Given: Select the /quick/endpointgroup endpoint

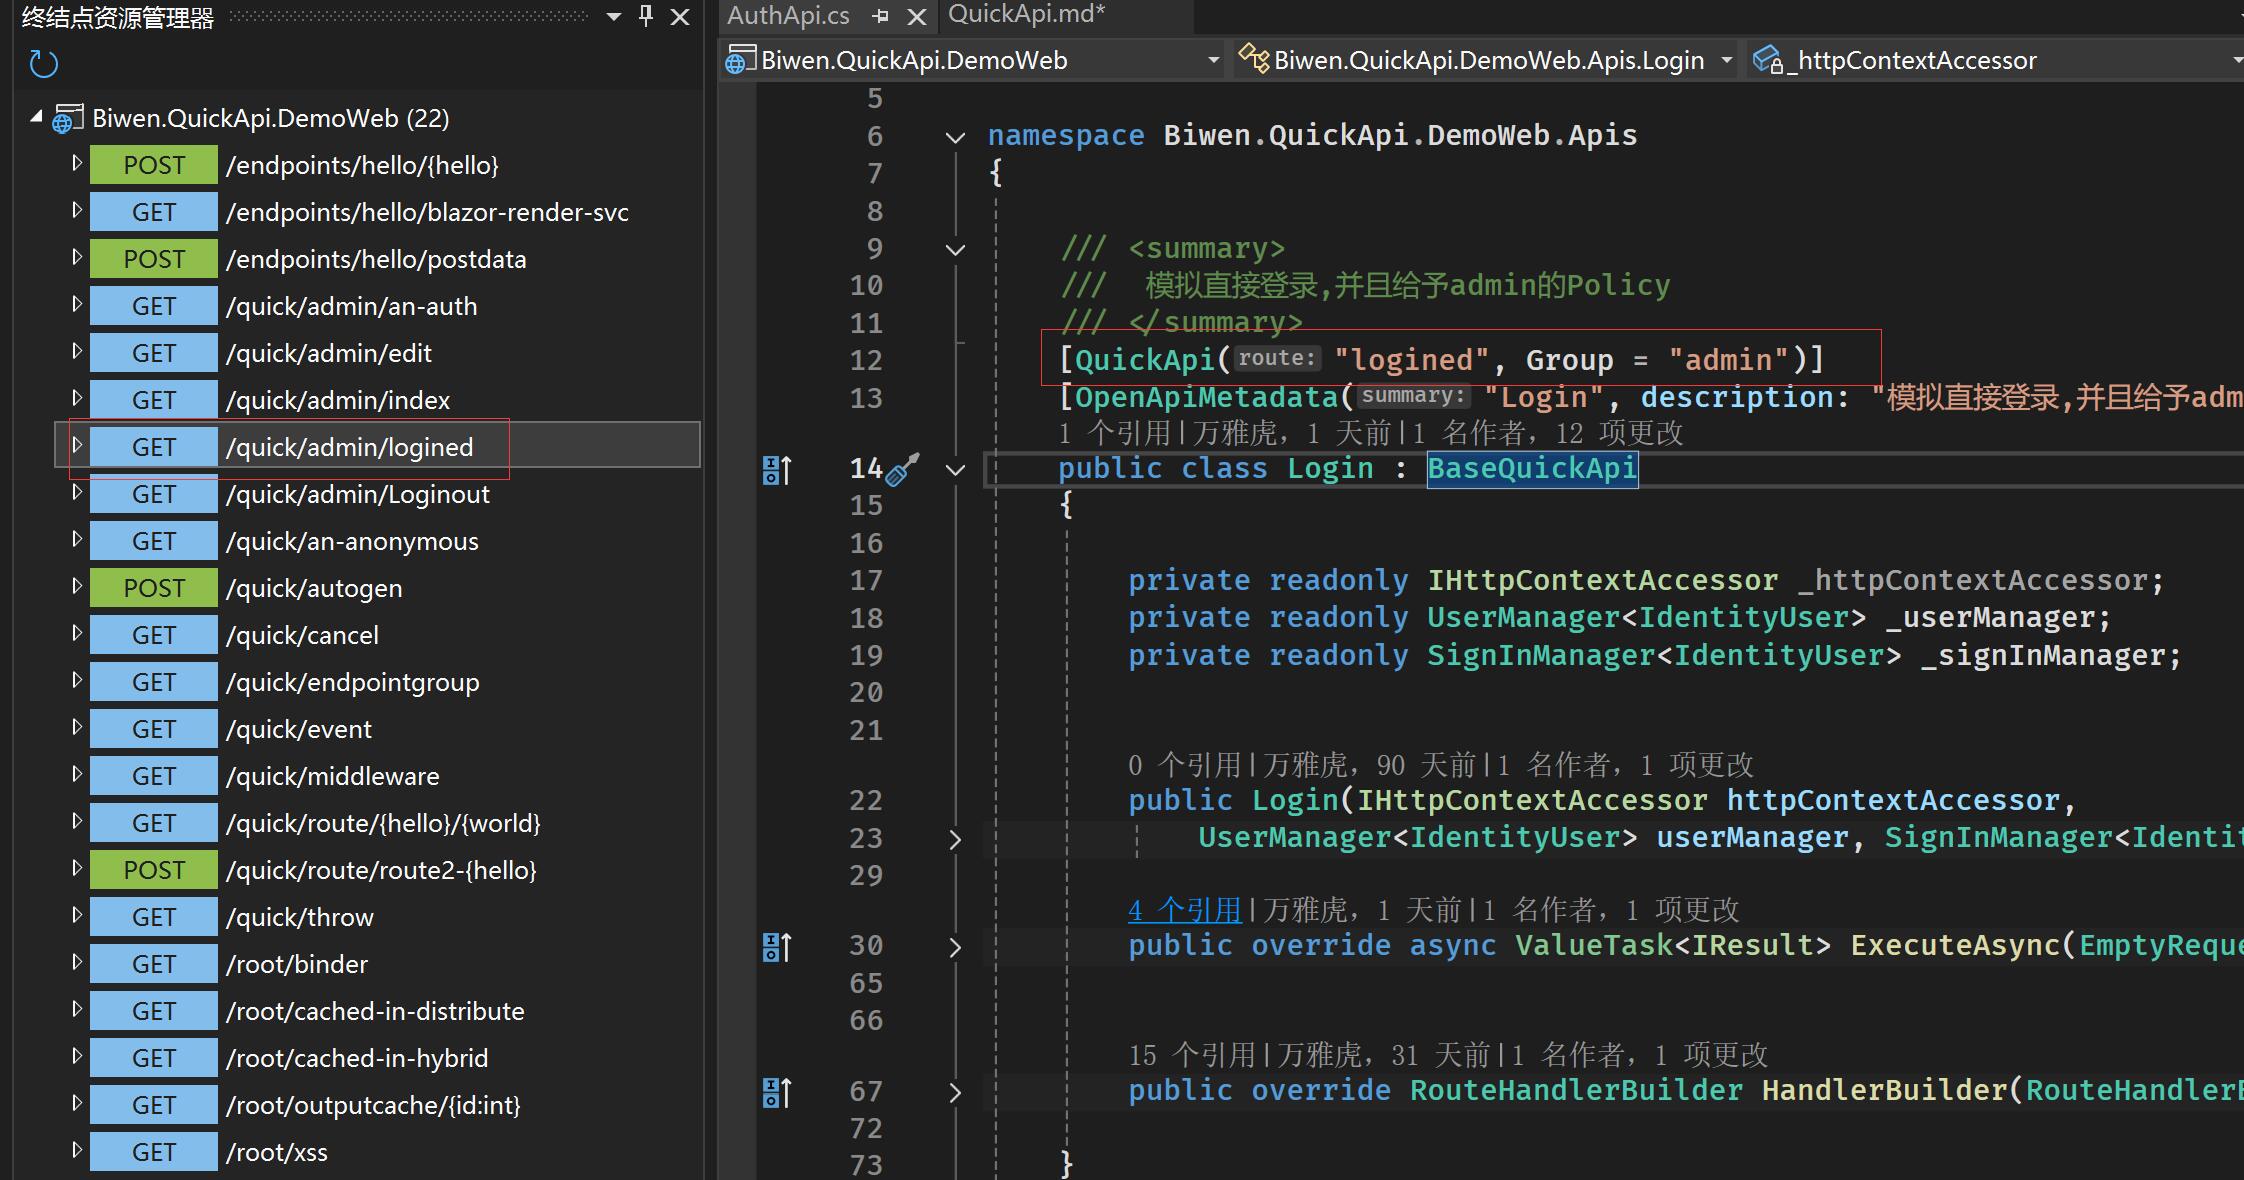Looking at the screenshot, I should pos(353,682).
